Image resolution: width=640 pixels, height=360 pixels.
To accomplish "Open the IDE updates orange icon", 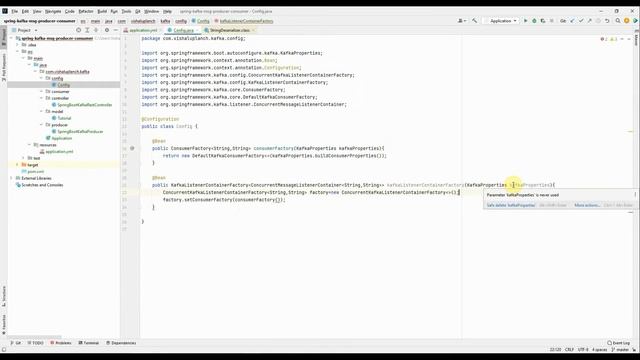I will pyautogui.click(x=627, y=21).
